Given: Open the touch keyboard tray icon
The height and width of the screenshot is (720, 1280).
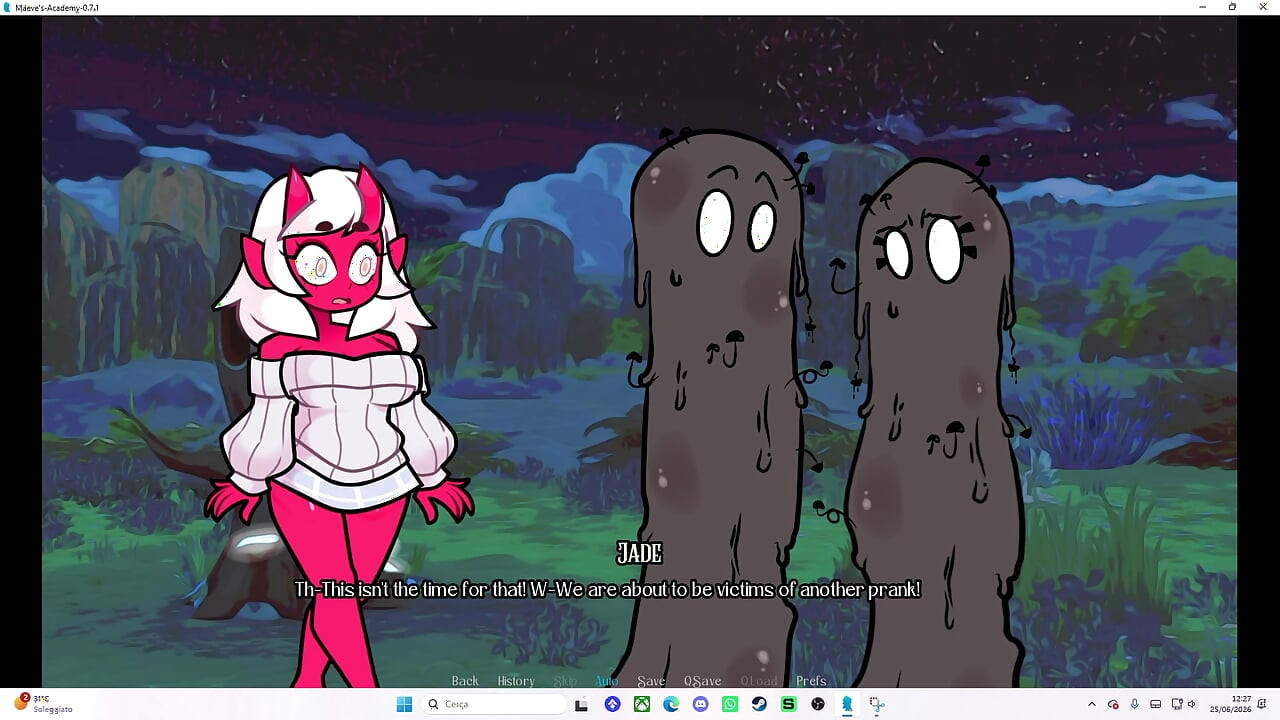Looking at the screenshot, I should pyautogui.click(x=1155, y=704).
